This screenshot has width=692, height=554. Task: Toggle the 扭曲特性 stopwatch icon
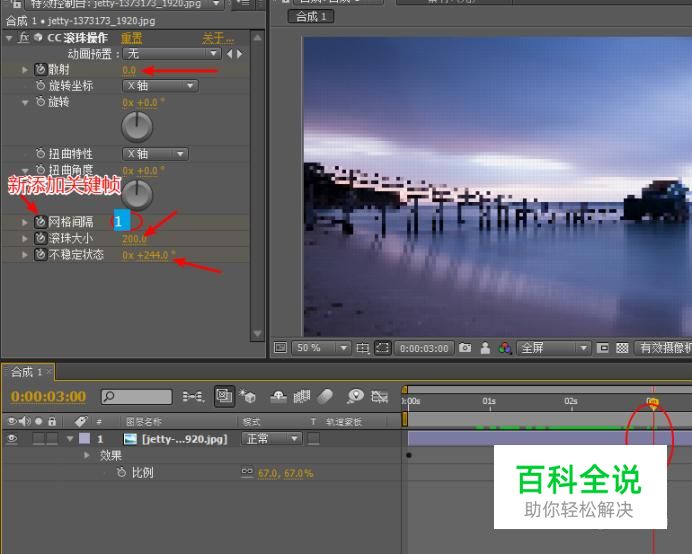click(x=41, y=153)
